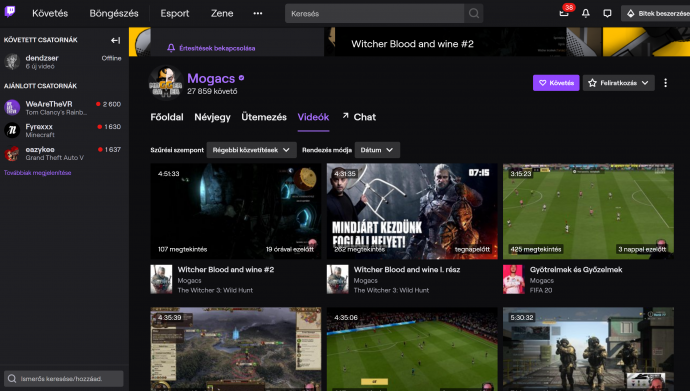This screenshot has height=391, width=690.
Task: Open the 3:15:23 FIFA match thumbnail
Action: pos(588,211)
